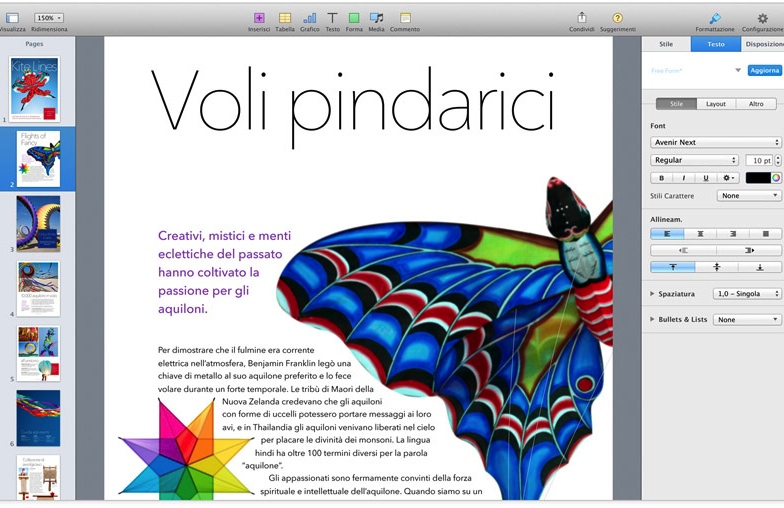Justify the text
Viewport: 784px width, 508px height.
click(765, 234)
